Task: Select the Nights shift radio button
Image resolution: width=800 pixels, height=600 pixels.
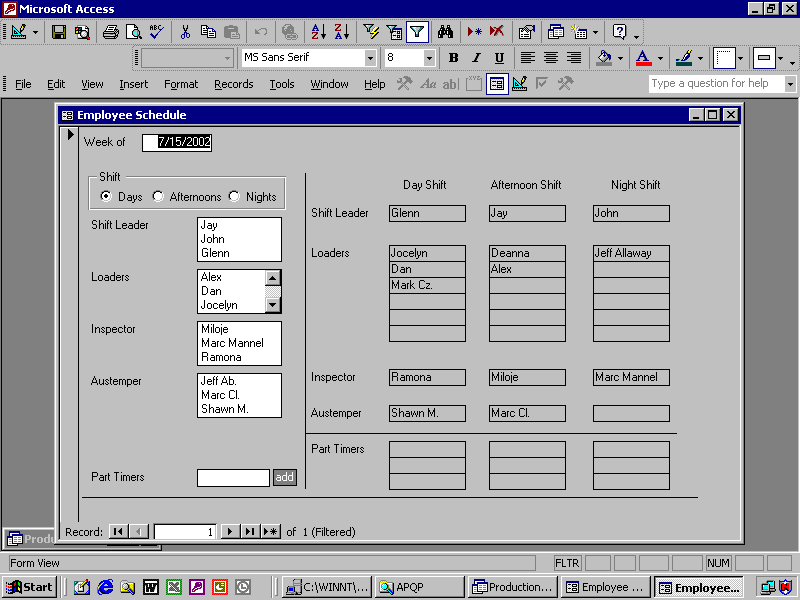Action: tap(234, 196)
